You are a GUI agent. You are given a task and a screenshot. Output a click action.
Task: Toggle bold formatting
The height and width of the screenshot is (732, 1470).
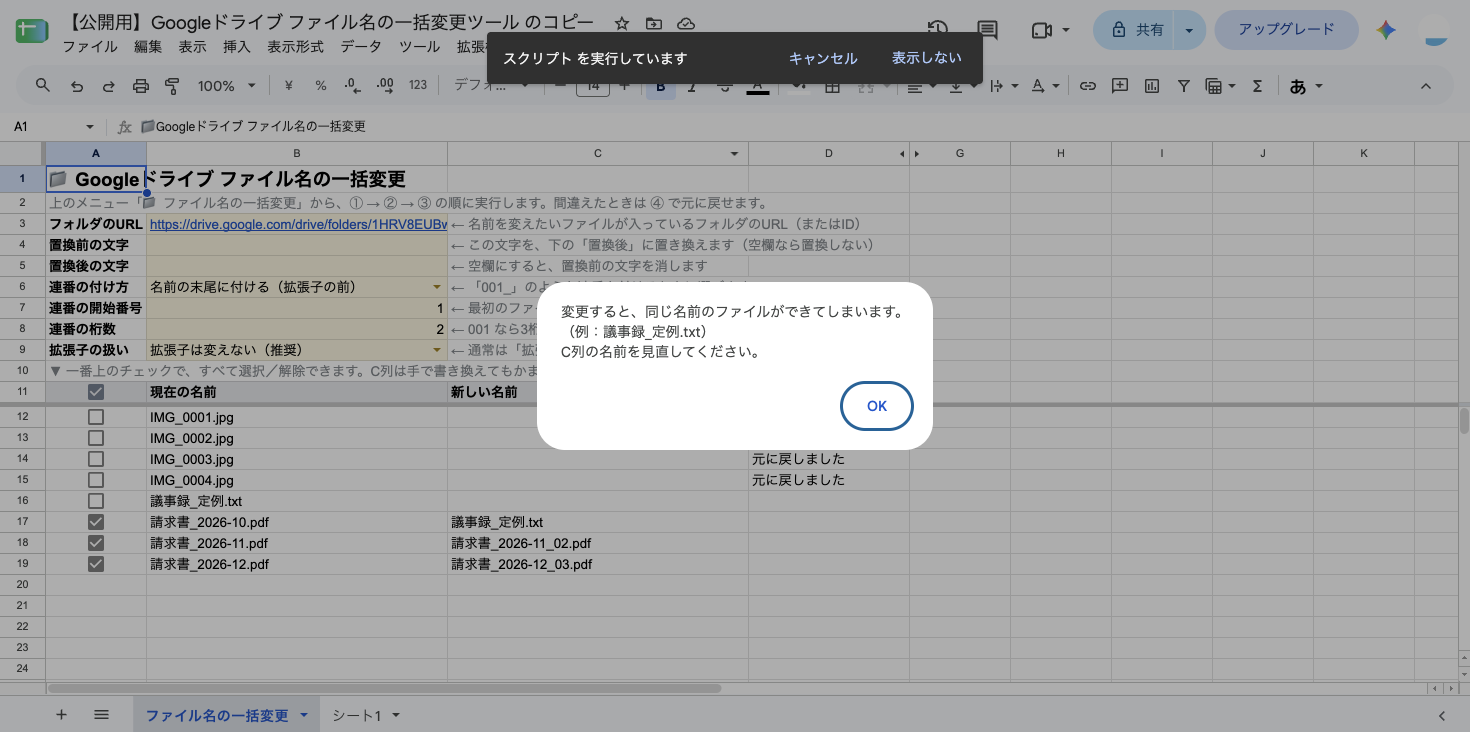coord(660,88)
